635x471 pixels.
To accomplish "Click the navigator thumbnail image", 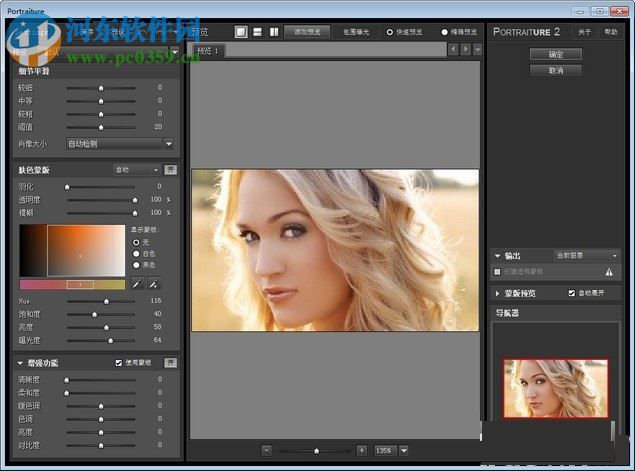I will click(555, 388).
